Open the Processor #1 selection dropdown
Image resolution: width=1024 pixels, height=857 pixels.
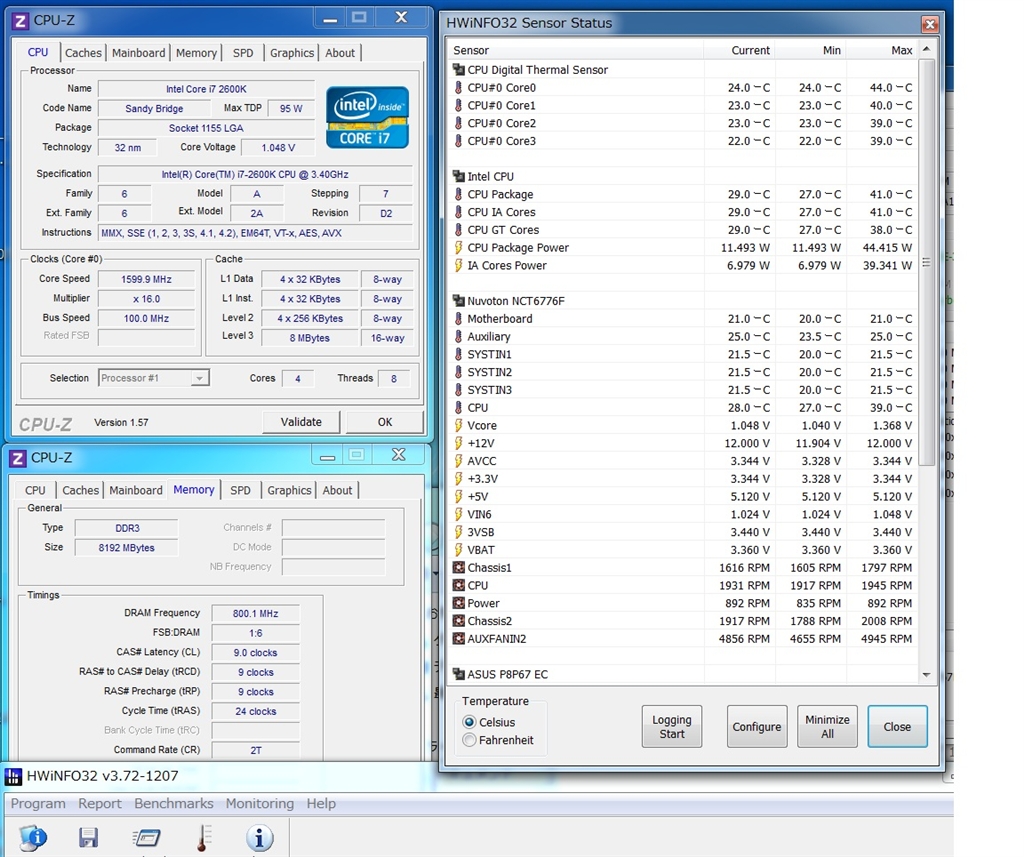(200, 378)
